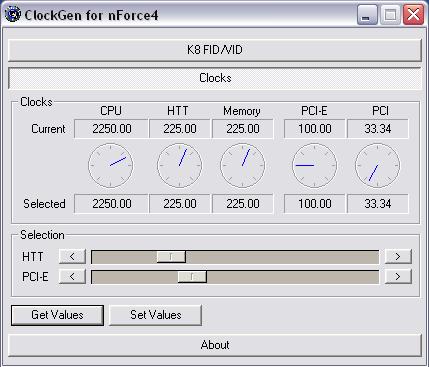Click the PCI-E clock dial gauge
The image size is (429, 367).
pyautogui.click(x=314, y=165)
